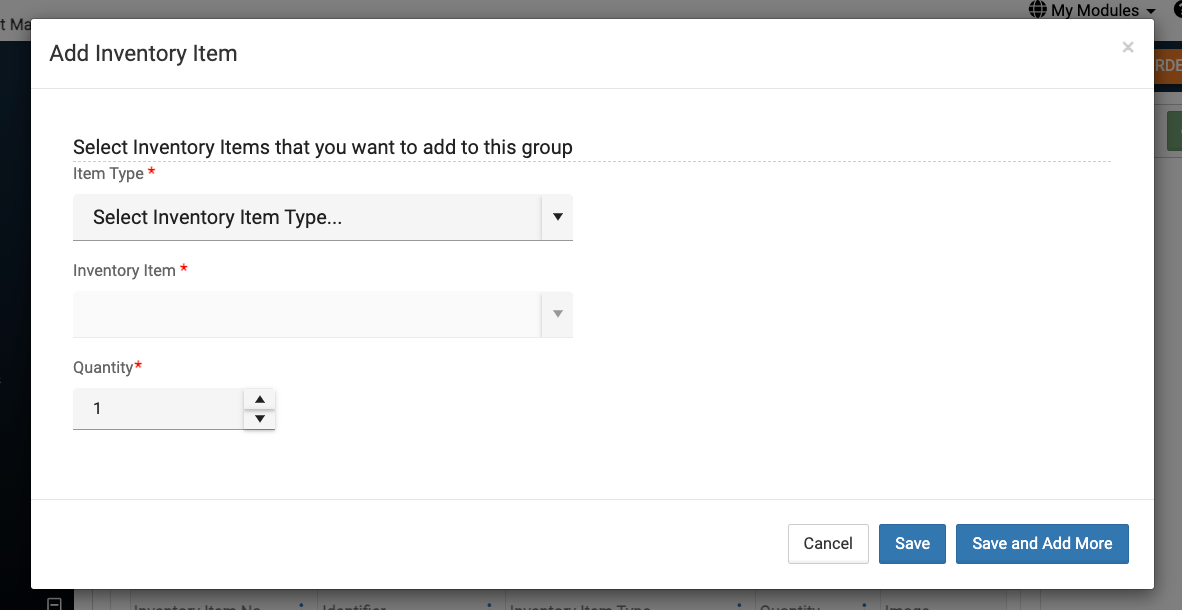Open the Quantity column options dots
This screenshot has width=1182, height=610.
pos(862,604)
